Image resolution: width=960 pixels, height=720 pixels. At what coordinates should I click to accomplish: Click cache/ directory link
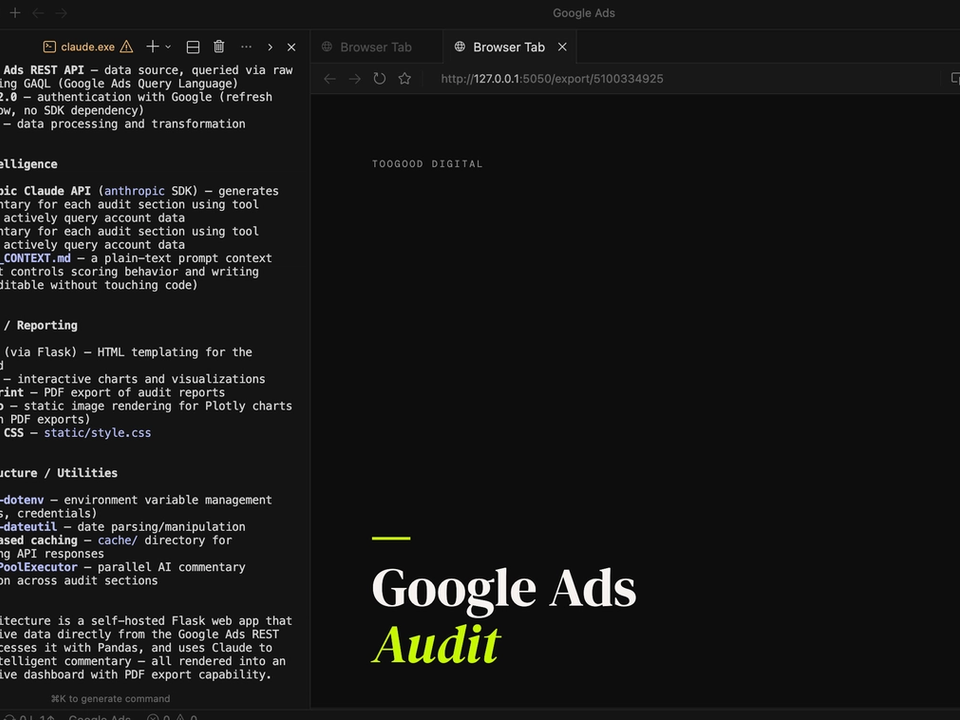[x=118, y=540]
